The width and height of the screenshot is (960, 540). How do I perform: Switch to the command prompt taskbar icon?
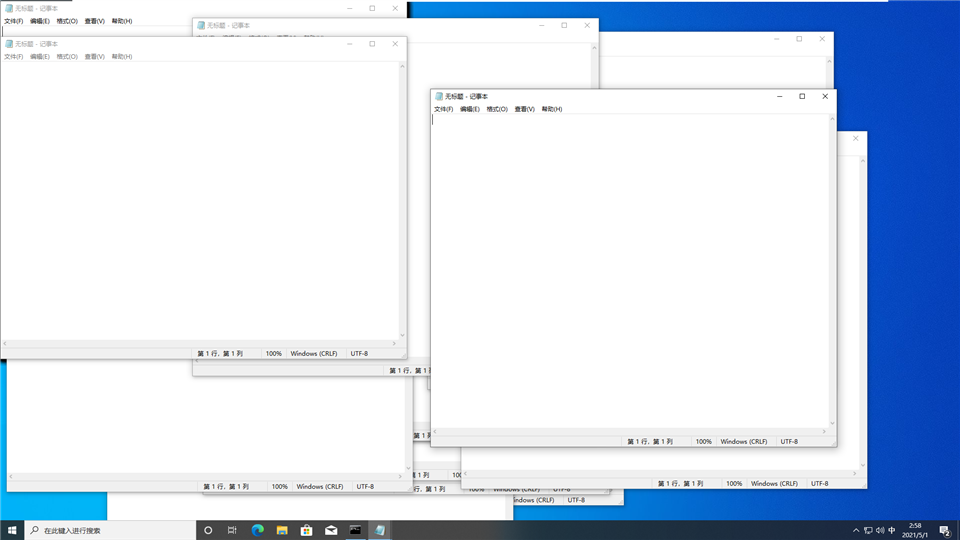pyautogui.click(x=355, y=530)
